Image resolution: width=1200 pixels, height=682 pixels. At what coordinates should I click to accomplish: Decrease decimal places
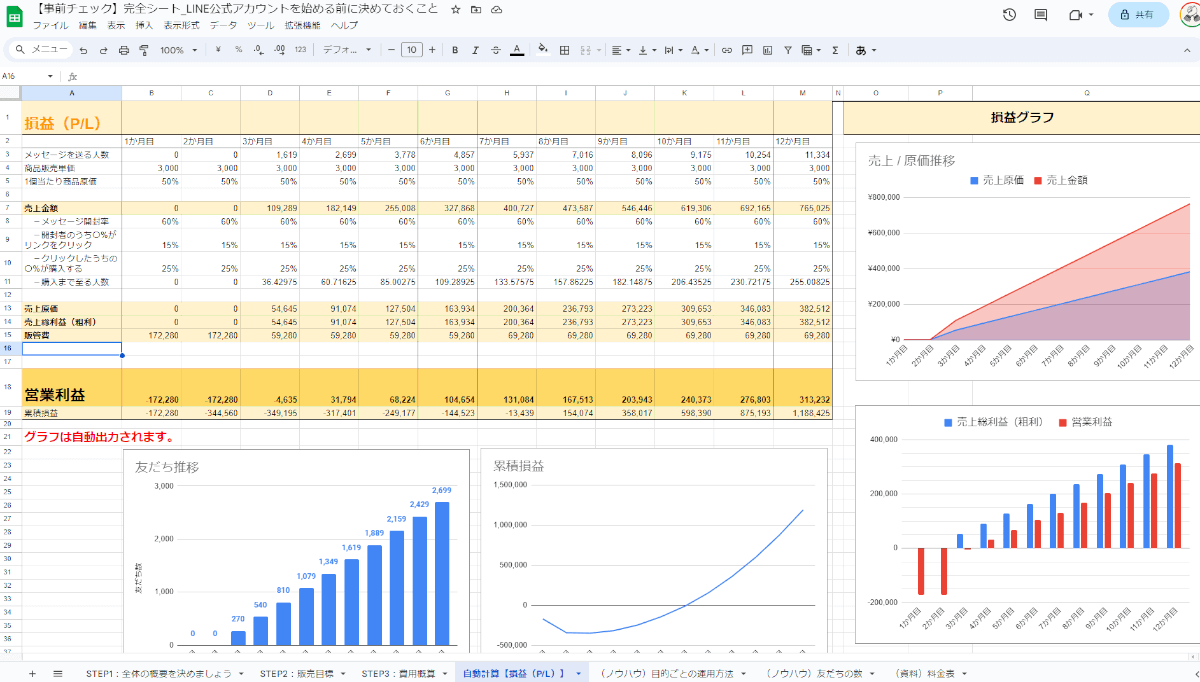[258, 50]
